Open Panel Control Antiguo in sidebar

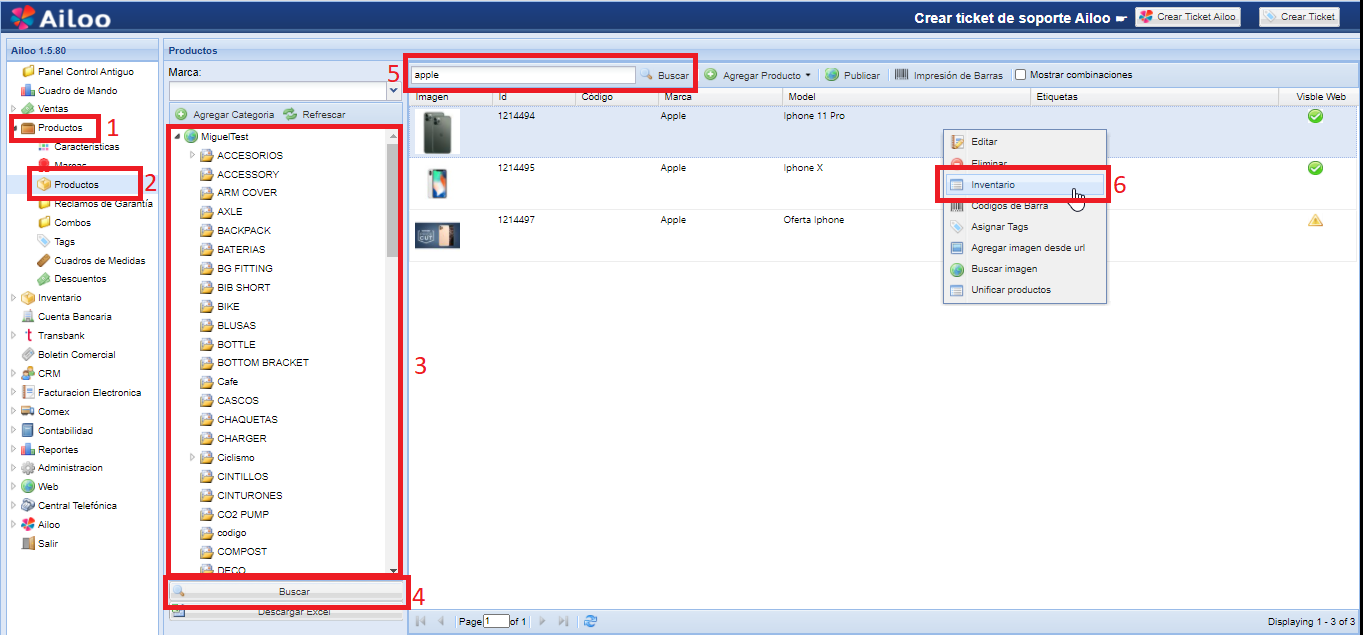point(85,72)
